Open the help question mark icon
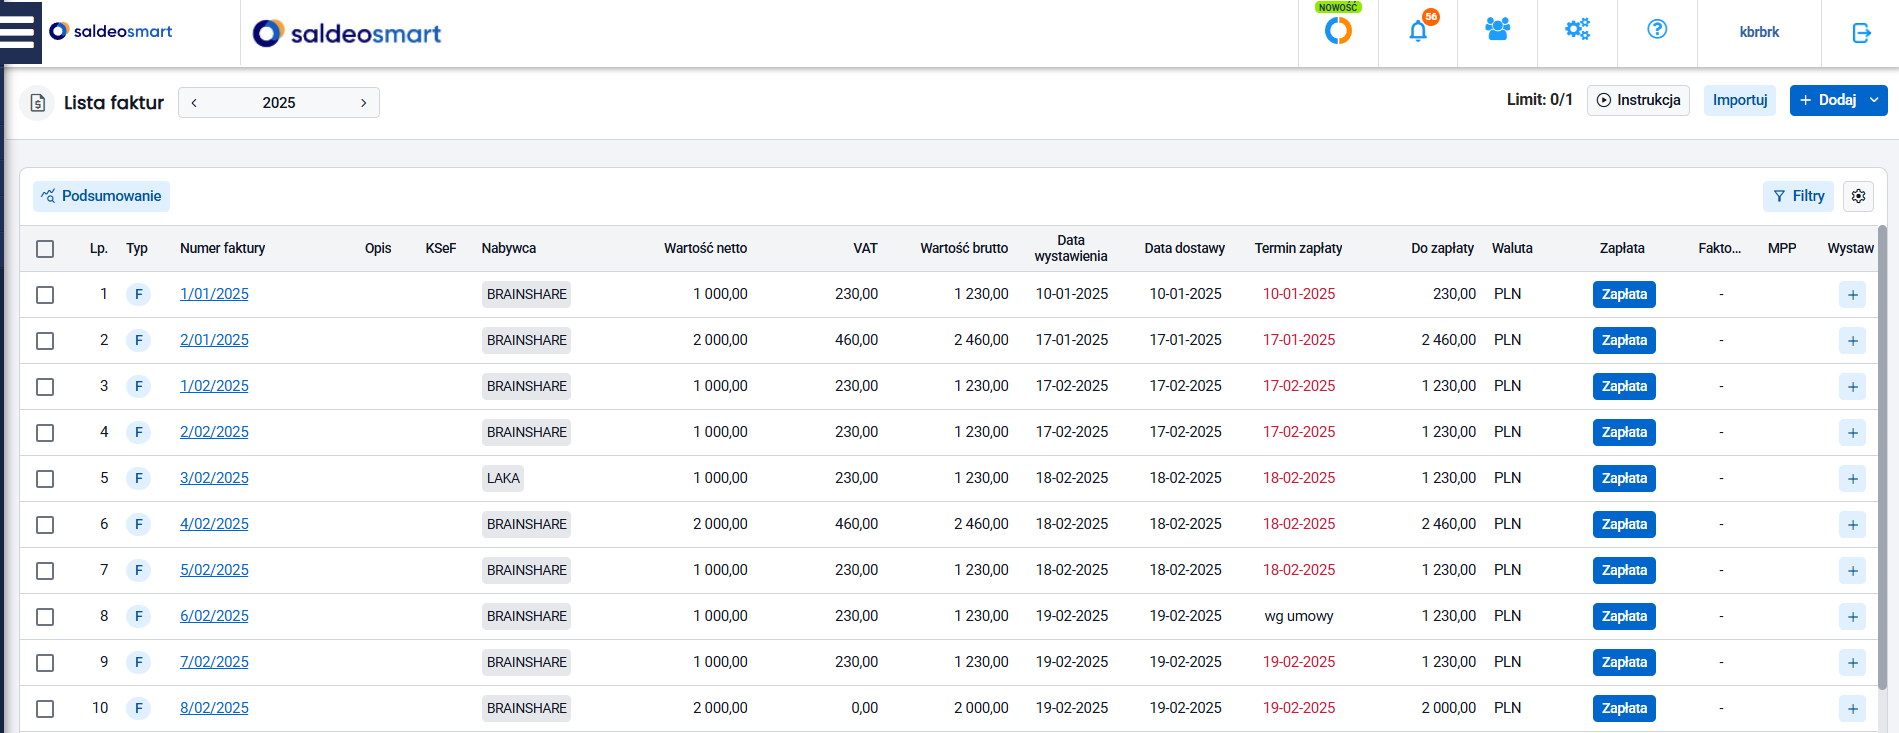 click(1657, 29)
